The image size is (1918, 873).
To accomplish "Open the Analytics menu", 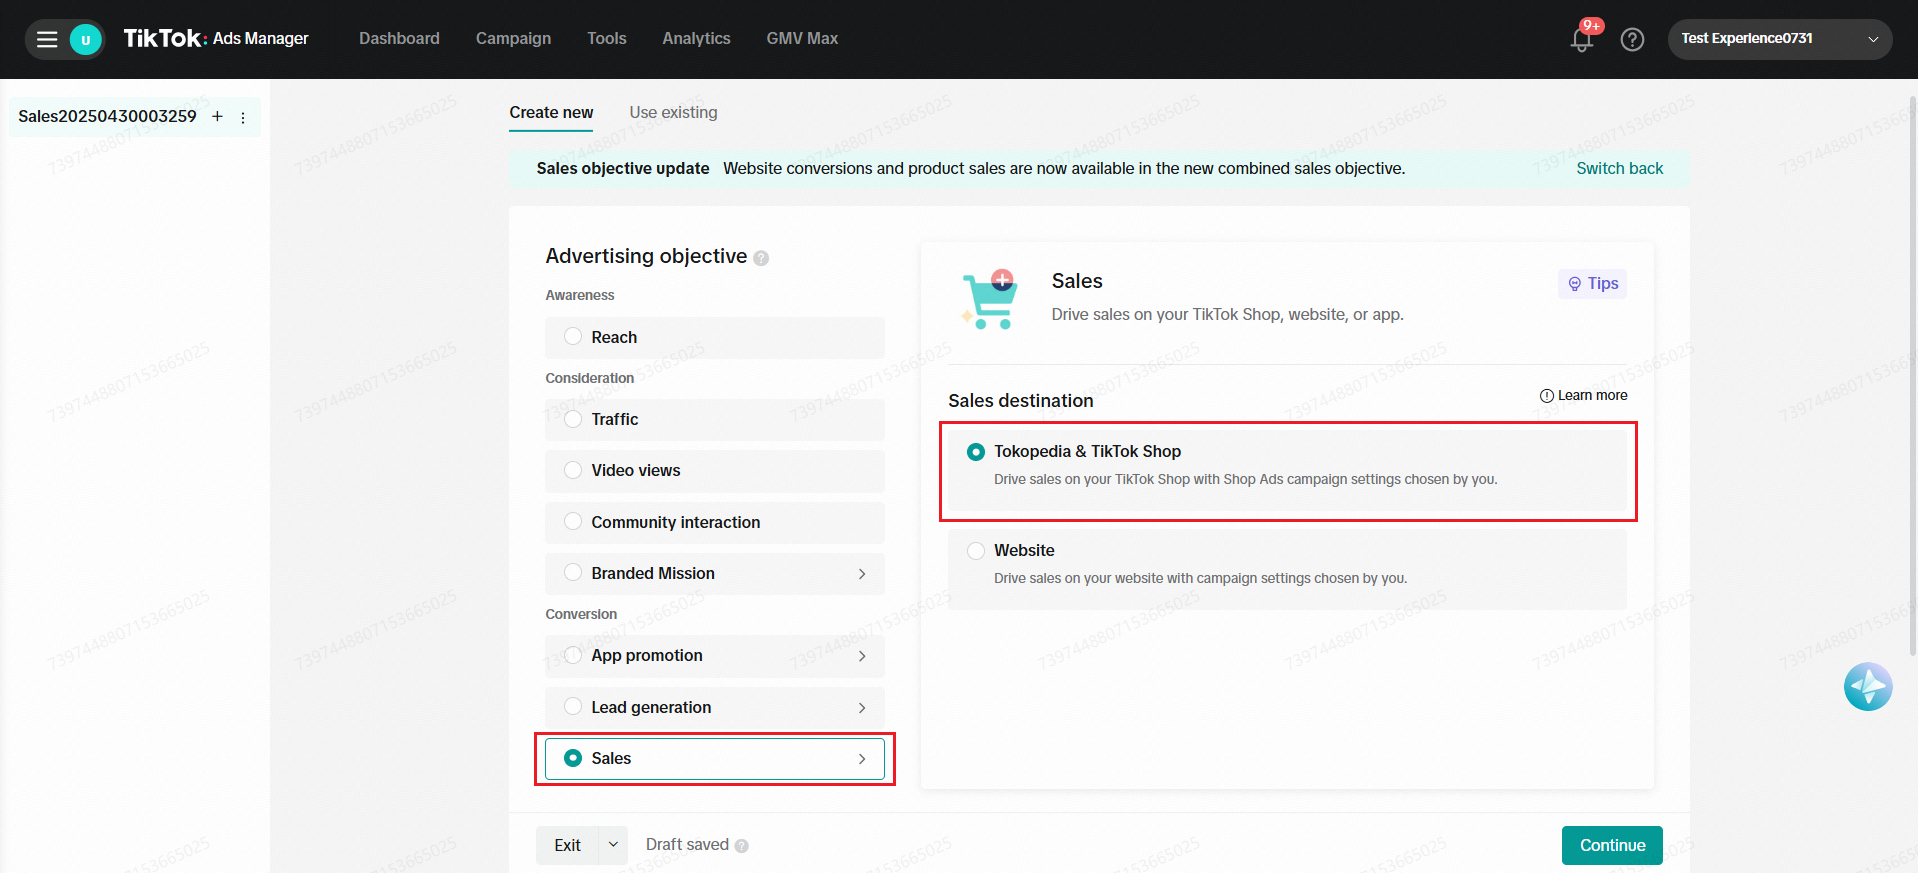I will (x=696, y=38).
